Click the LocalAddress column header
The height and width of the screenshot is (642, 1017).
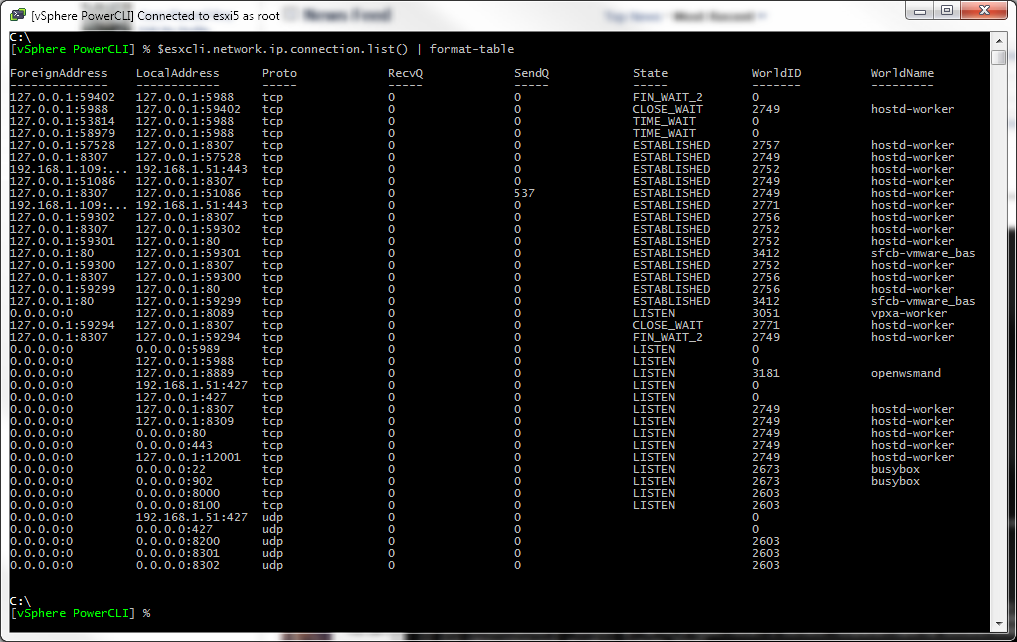click(x=178, y=73)
